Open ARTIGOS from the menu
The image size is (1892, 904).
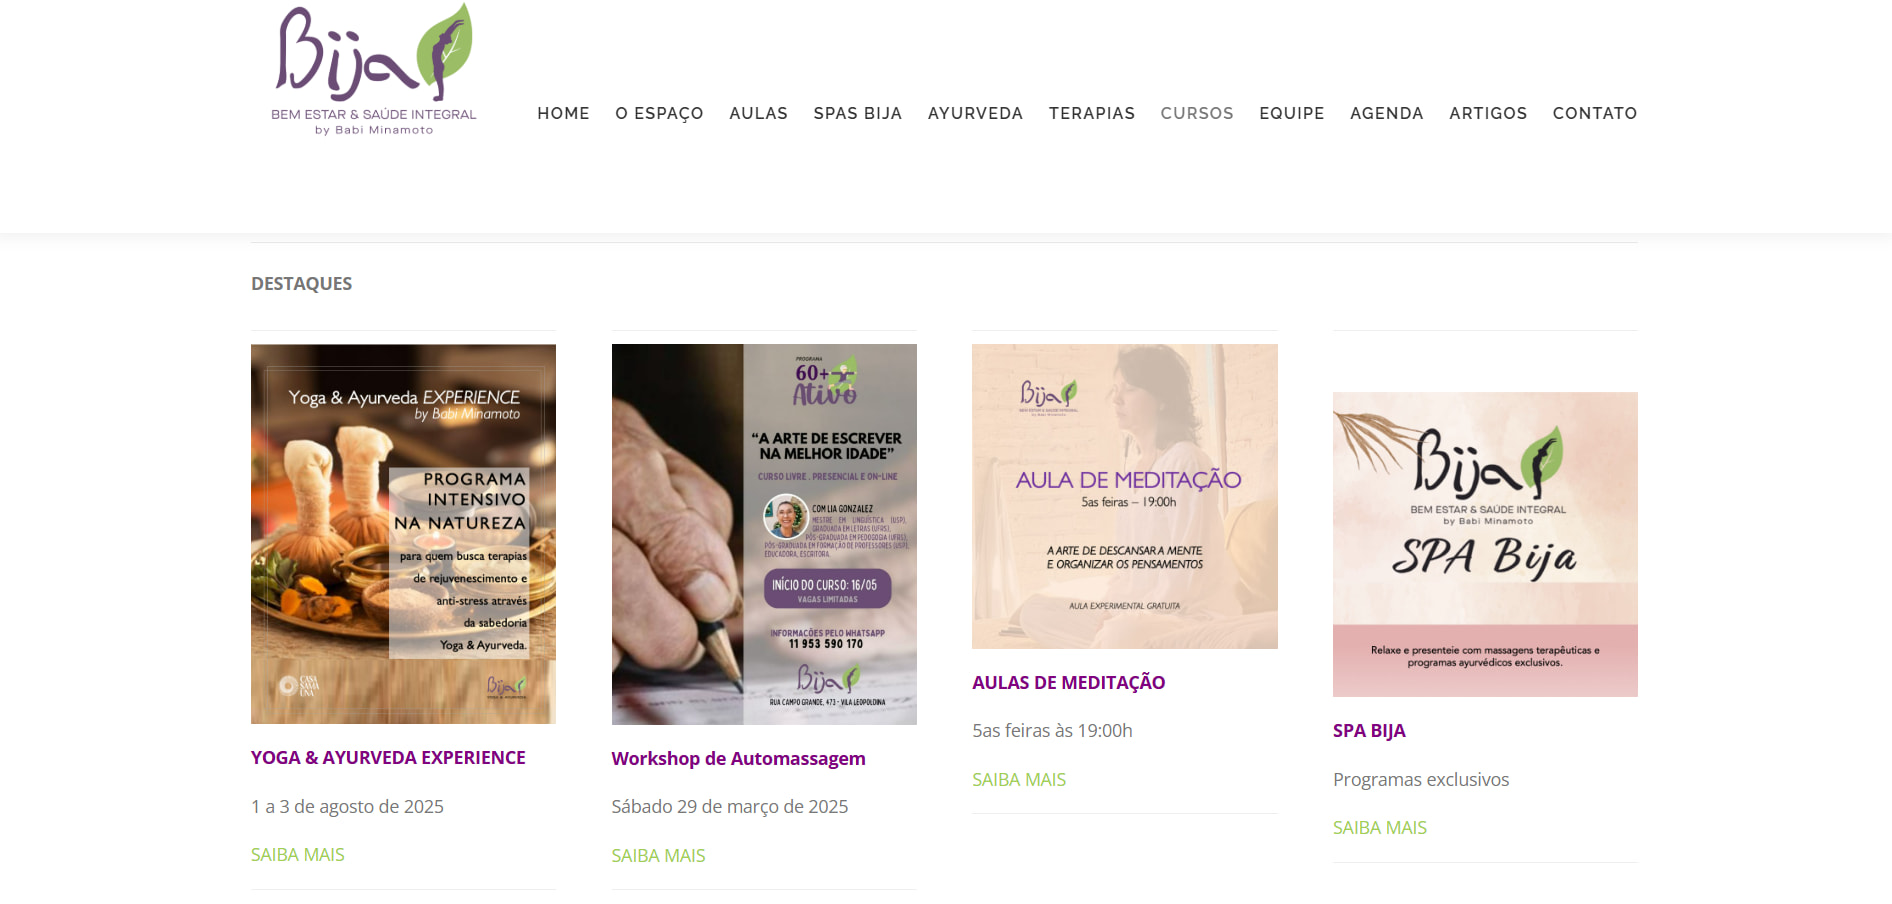pyautogui.click(x=1488, y=113)
